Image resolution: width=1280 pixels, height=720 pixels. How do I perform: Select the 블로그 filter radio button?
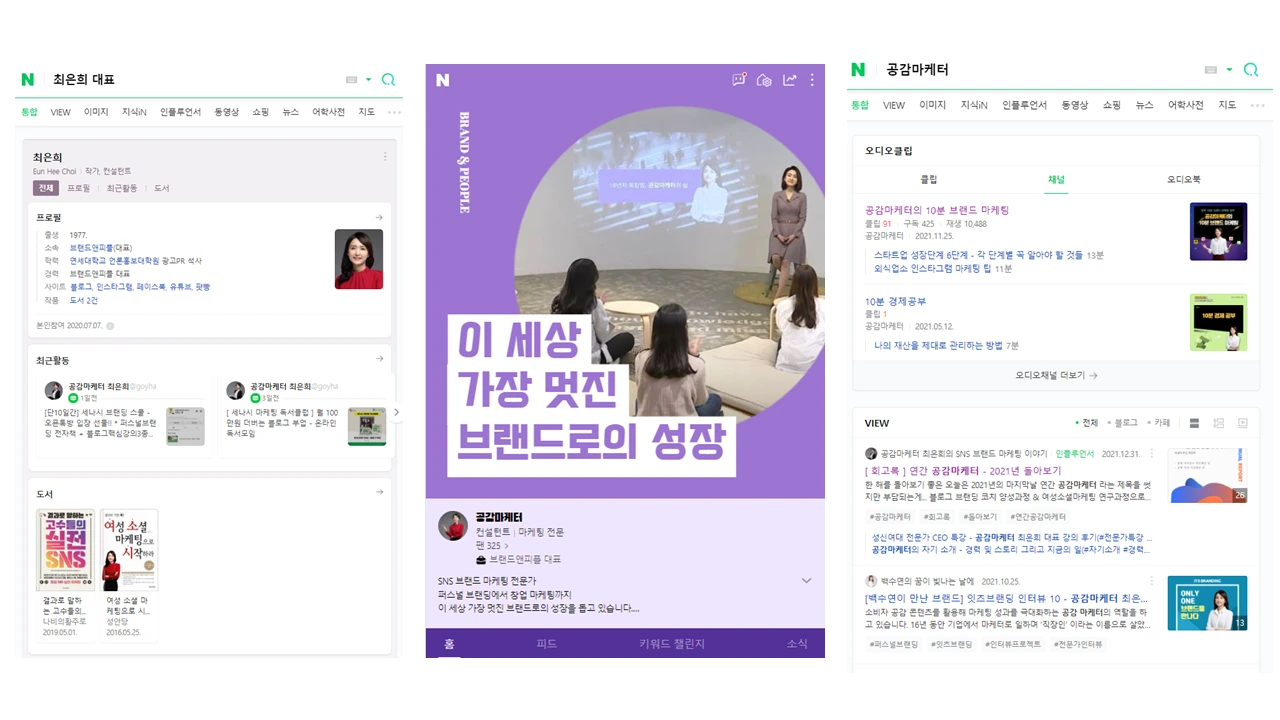tap(1108, 422)
